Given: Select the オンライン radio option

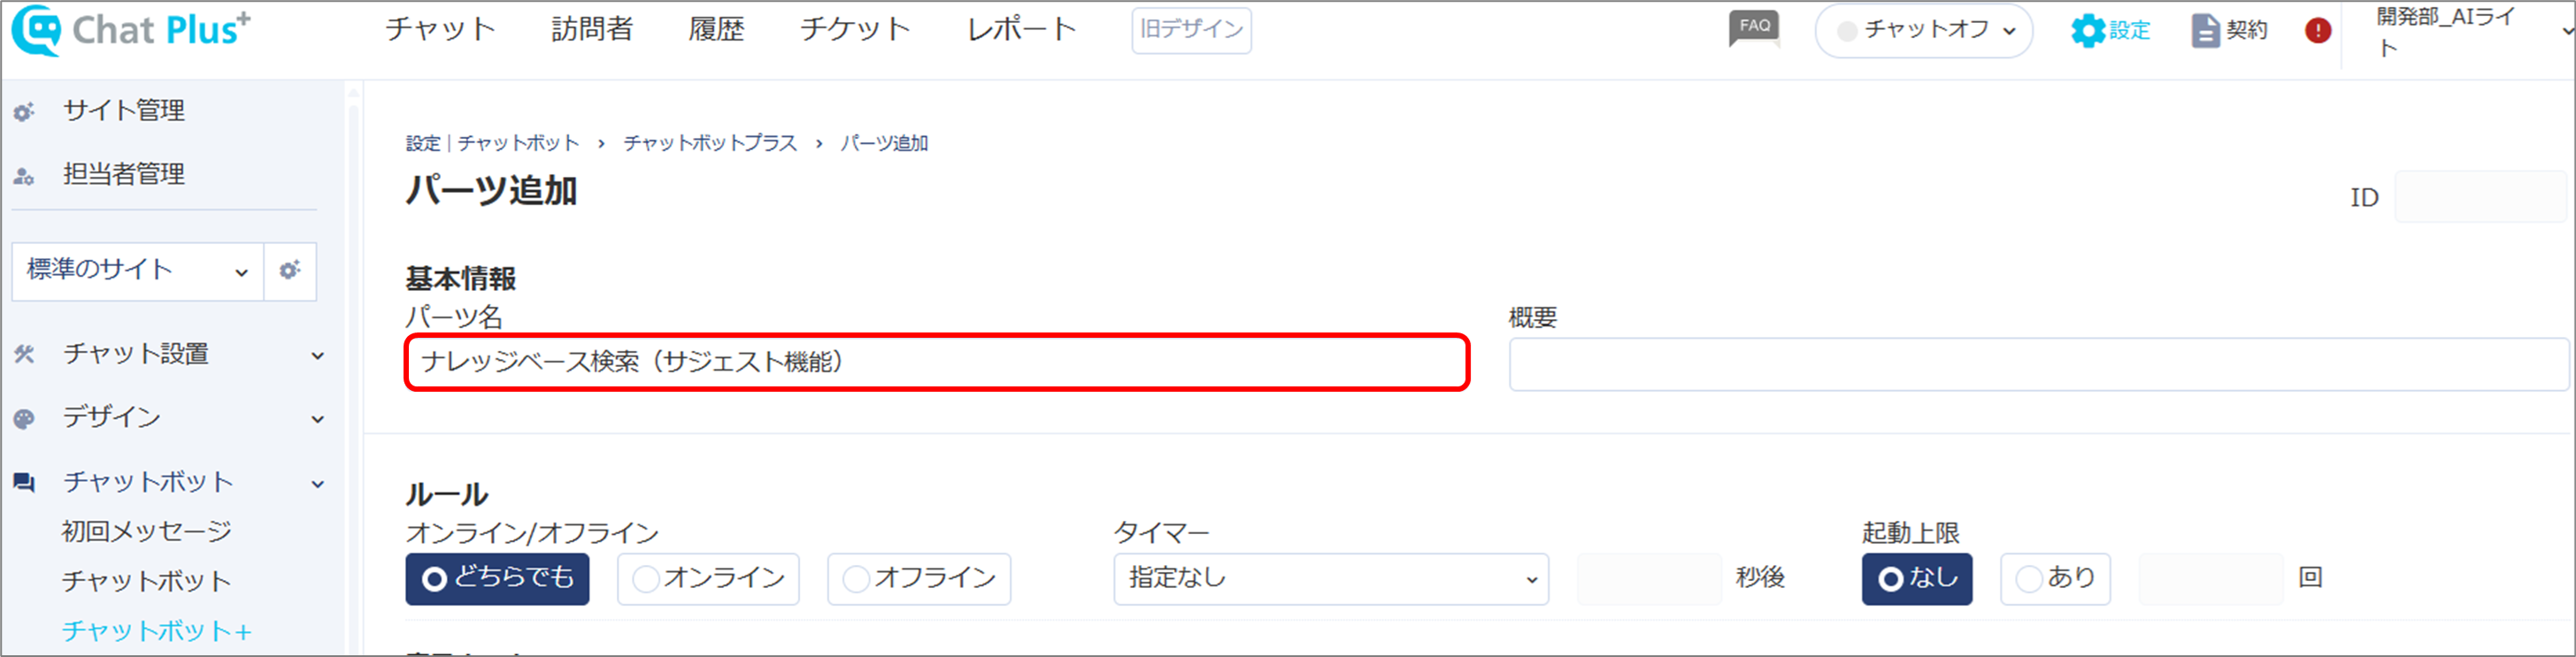Looking at the screenshot, I should coord(708,578).
